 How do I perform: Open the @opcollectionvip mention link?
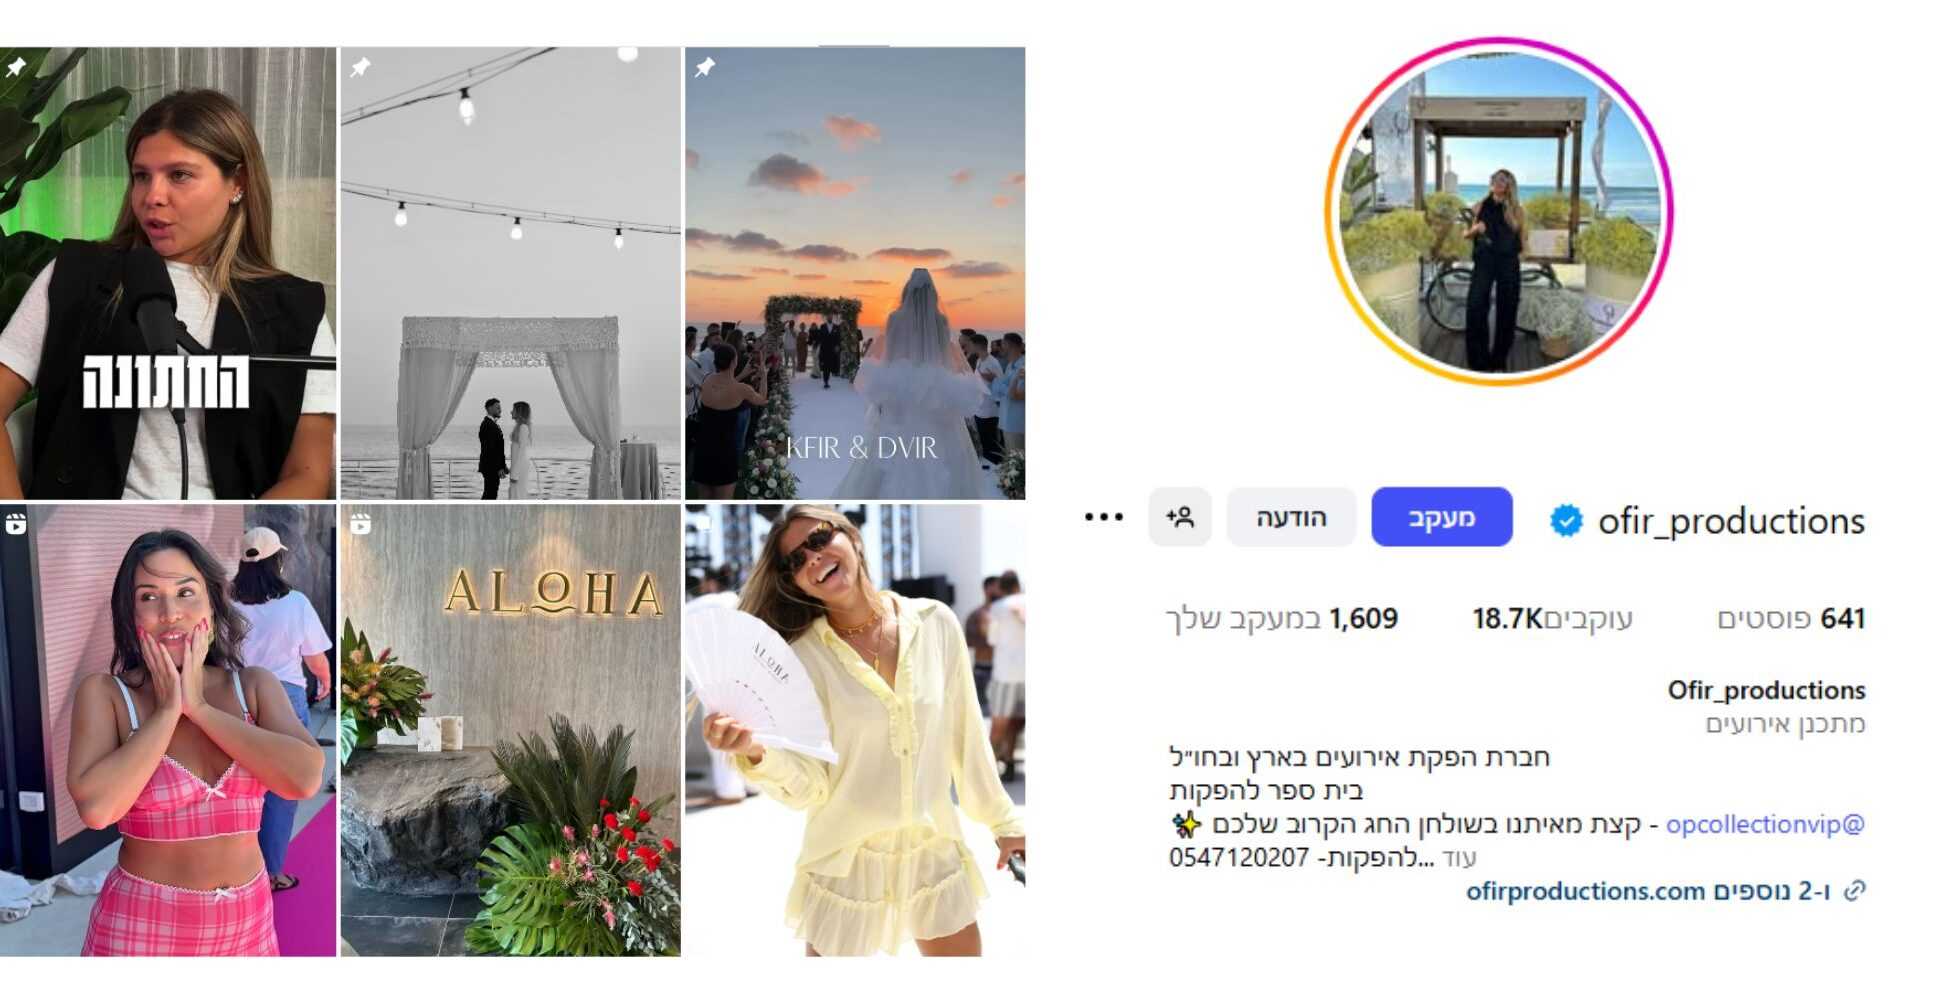click(x=1765, y=824)
